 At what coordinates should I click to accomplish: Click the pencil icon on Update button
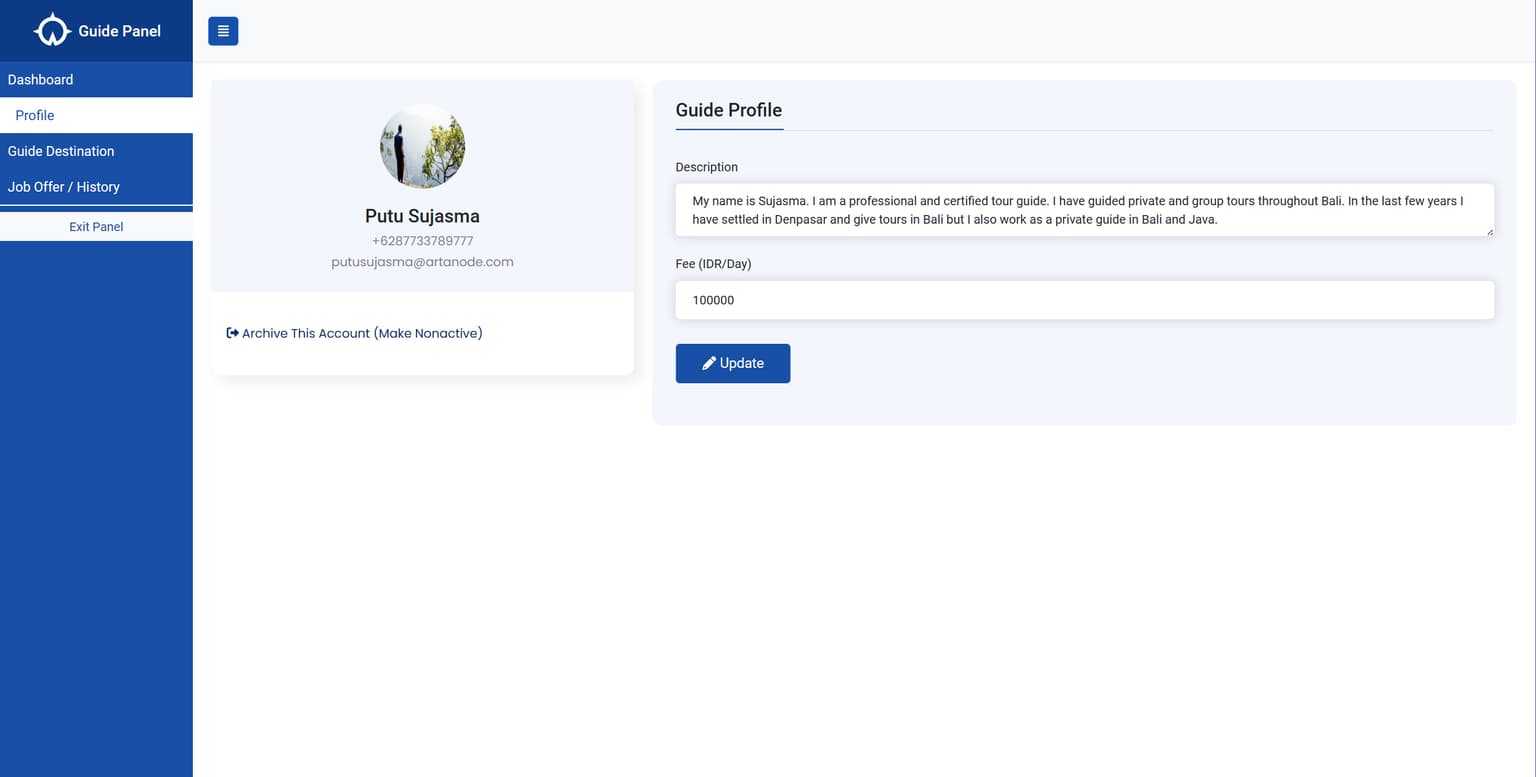tap(710, 363)
